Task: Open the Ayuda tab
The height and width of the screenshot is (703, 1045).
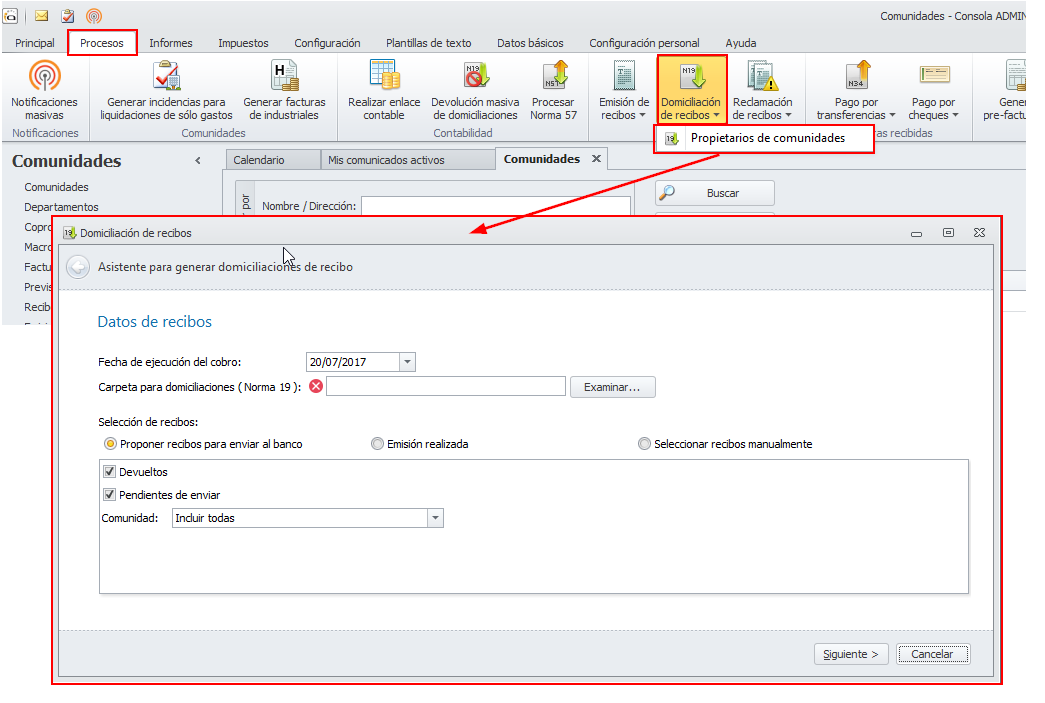Action: click(740, 43)
